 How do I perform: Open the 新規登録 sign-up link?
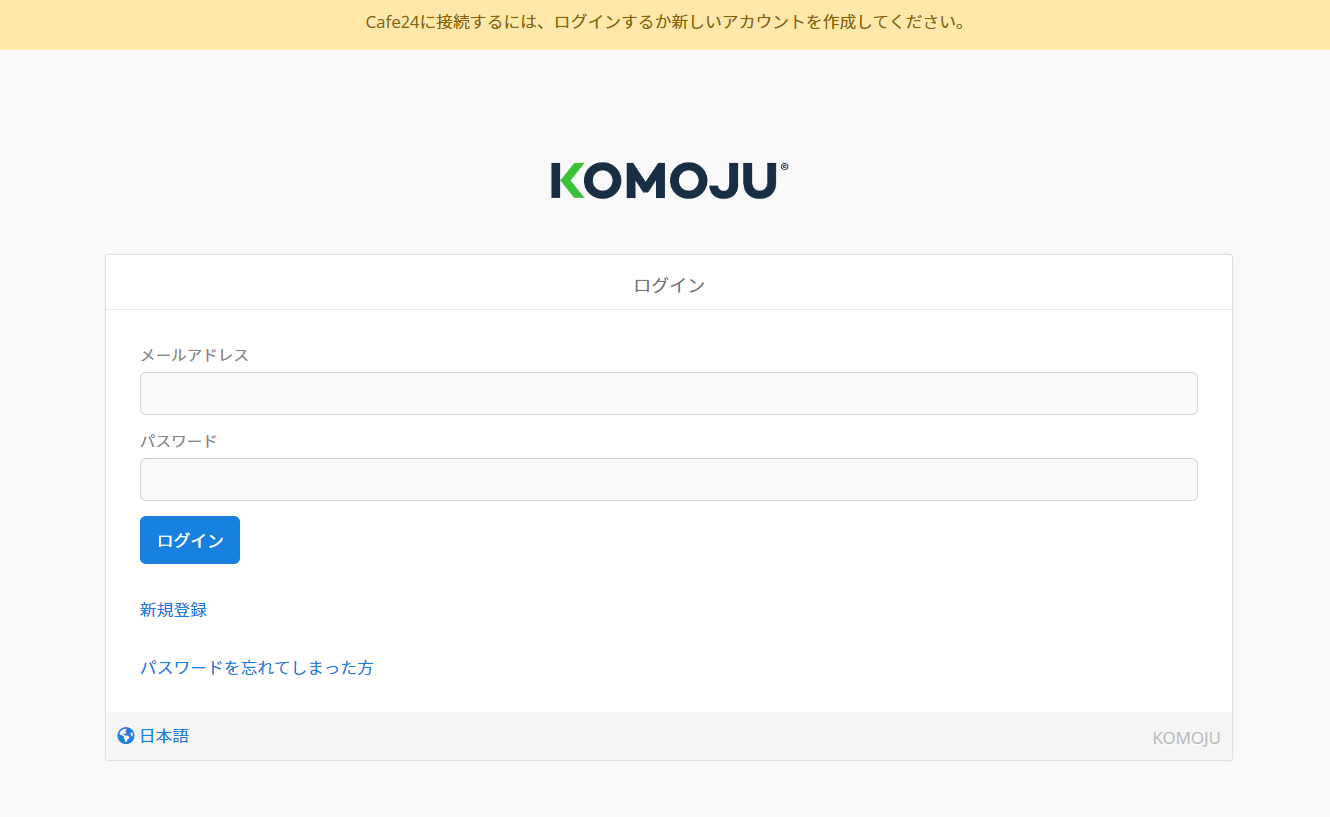(173, 610)
